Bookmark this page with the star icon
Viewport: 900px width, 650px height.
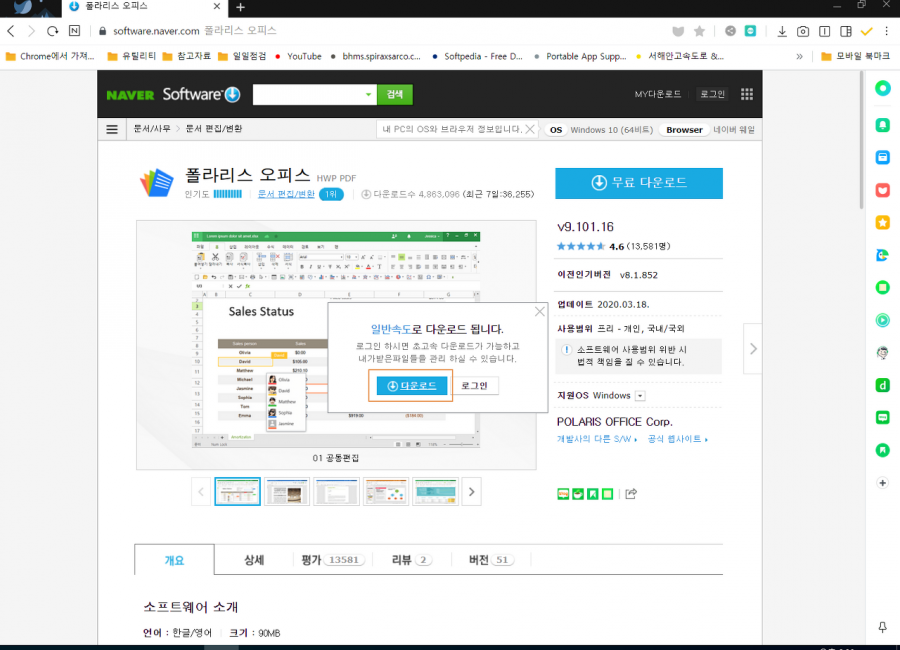pos(699,31)
